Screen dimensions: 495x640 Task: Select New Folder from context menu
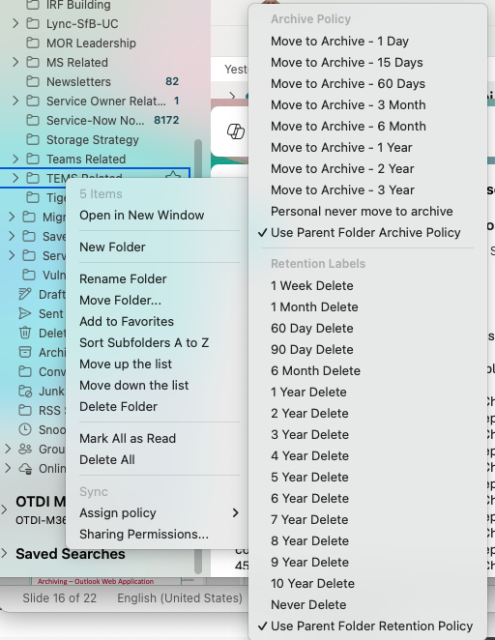(x=112, y=247)
